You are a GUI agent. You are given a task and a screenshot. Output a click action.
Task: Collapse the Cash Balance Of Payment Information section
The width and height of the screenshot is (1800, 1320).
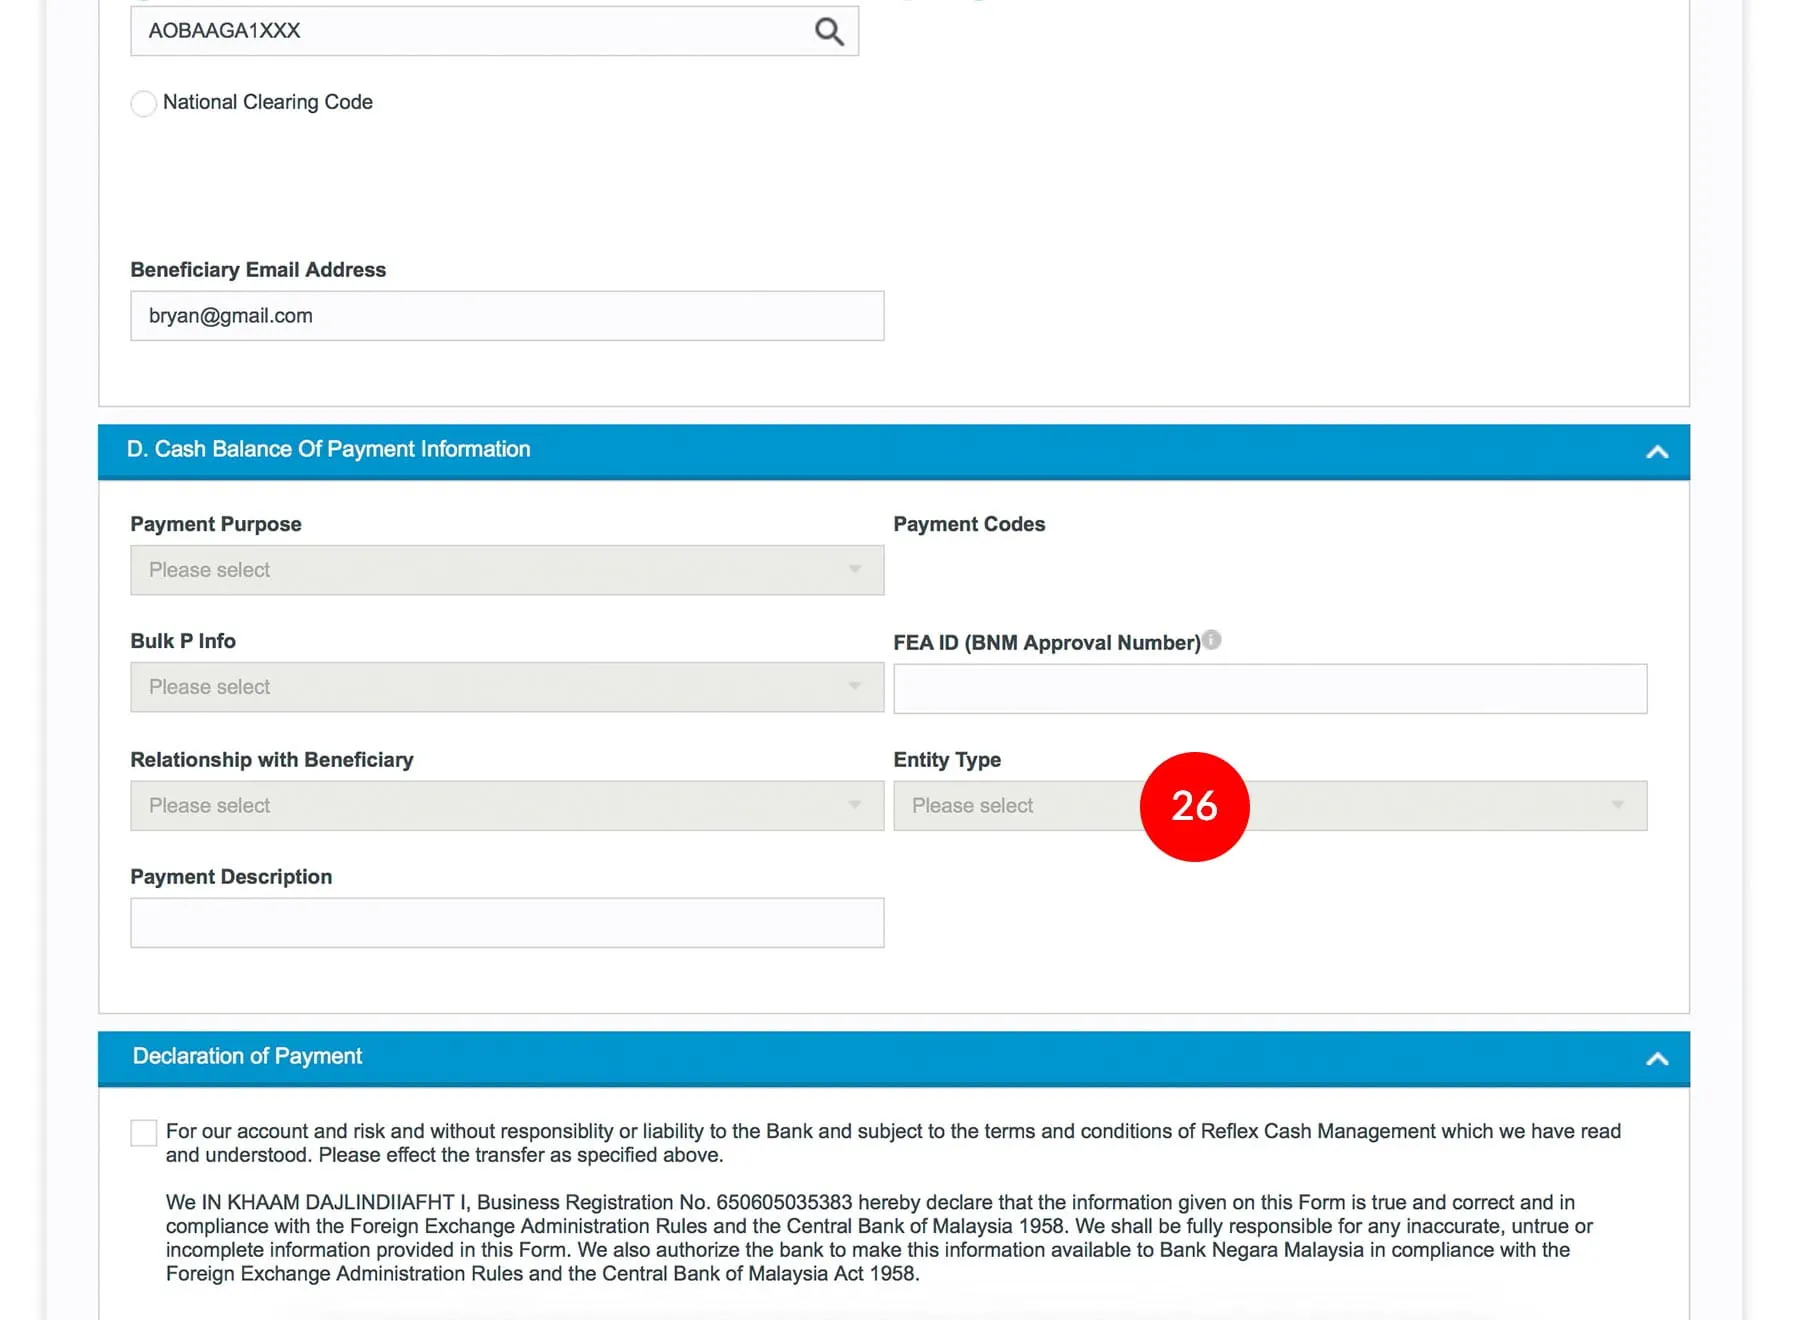click(x=1656, y=452)
